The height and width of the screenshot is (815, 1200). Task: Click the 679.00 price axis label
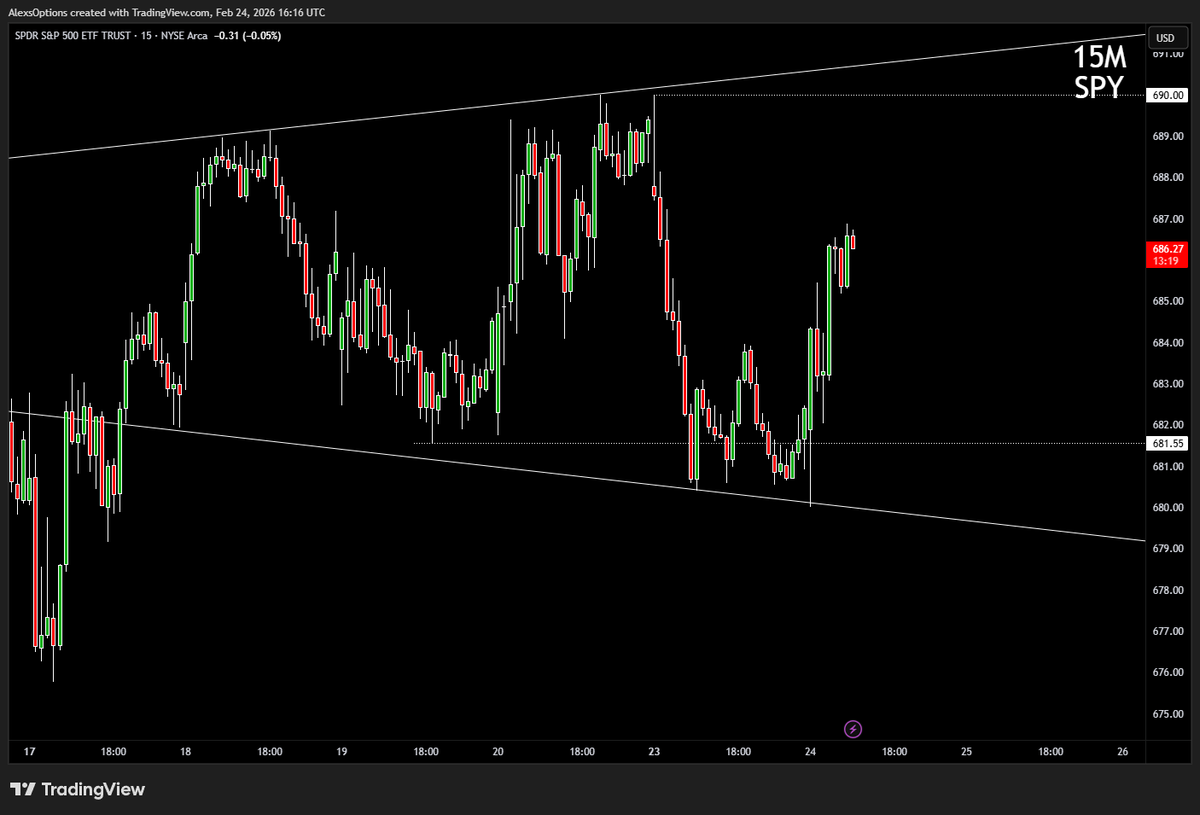click(1168, 549)
